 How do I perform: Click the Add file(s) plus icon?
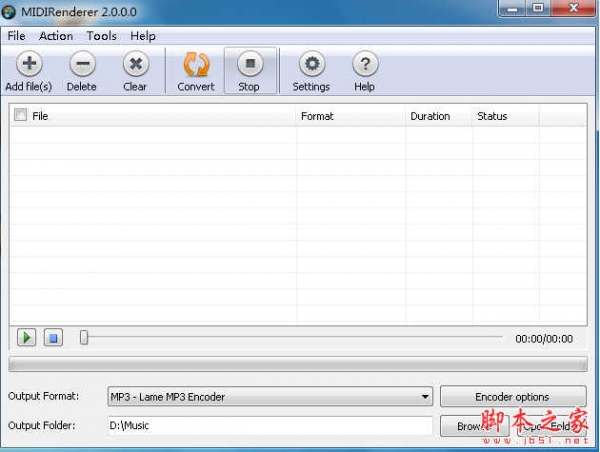pyautogui.click(x=29, y=64)
